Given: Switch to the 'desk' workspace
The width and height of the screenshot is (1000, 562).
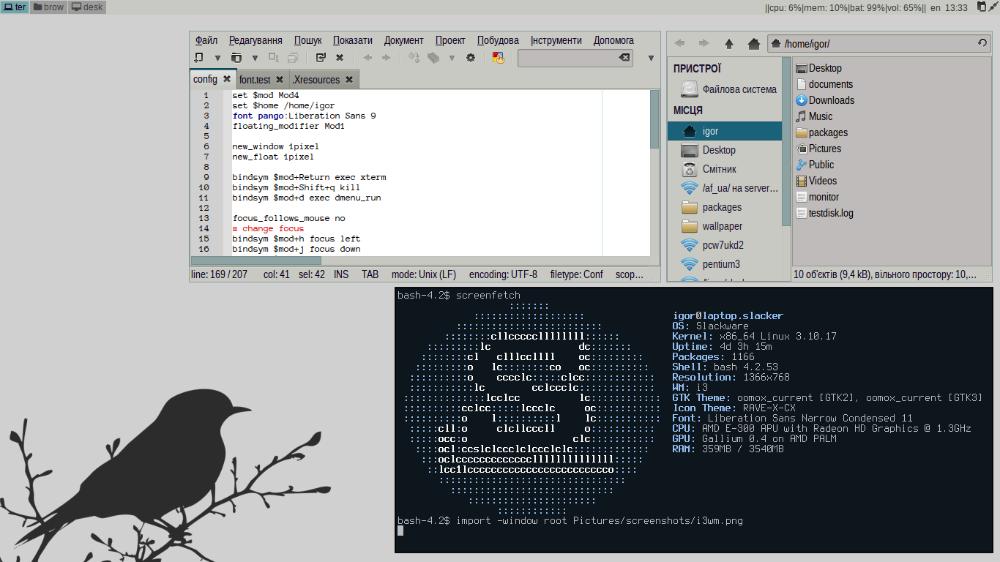Looking at the screenshot, I should [87, 7].
